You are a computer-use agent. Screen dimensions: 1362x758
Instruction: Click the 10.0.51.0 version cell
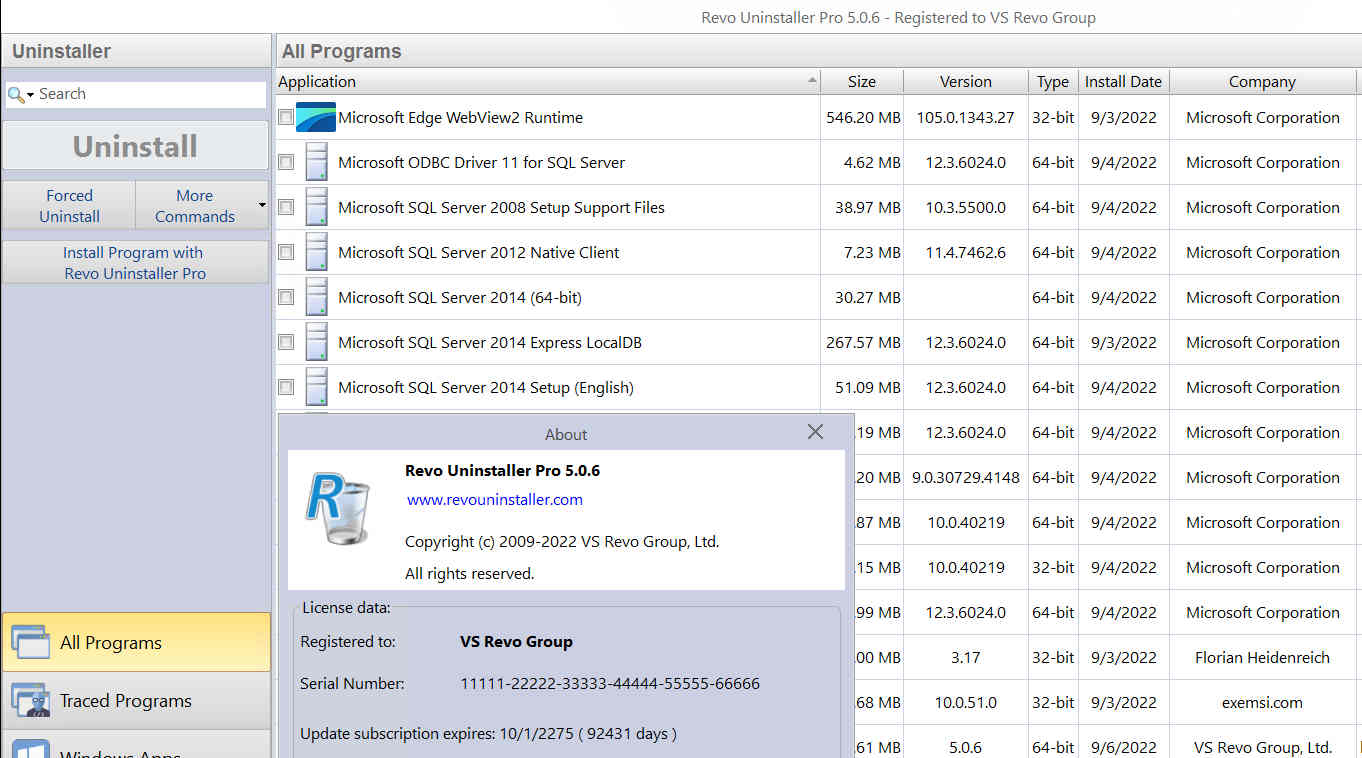pyautogui.click(x=965, y=702)
